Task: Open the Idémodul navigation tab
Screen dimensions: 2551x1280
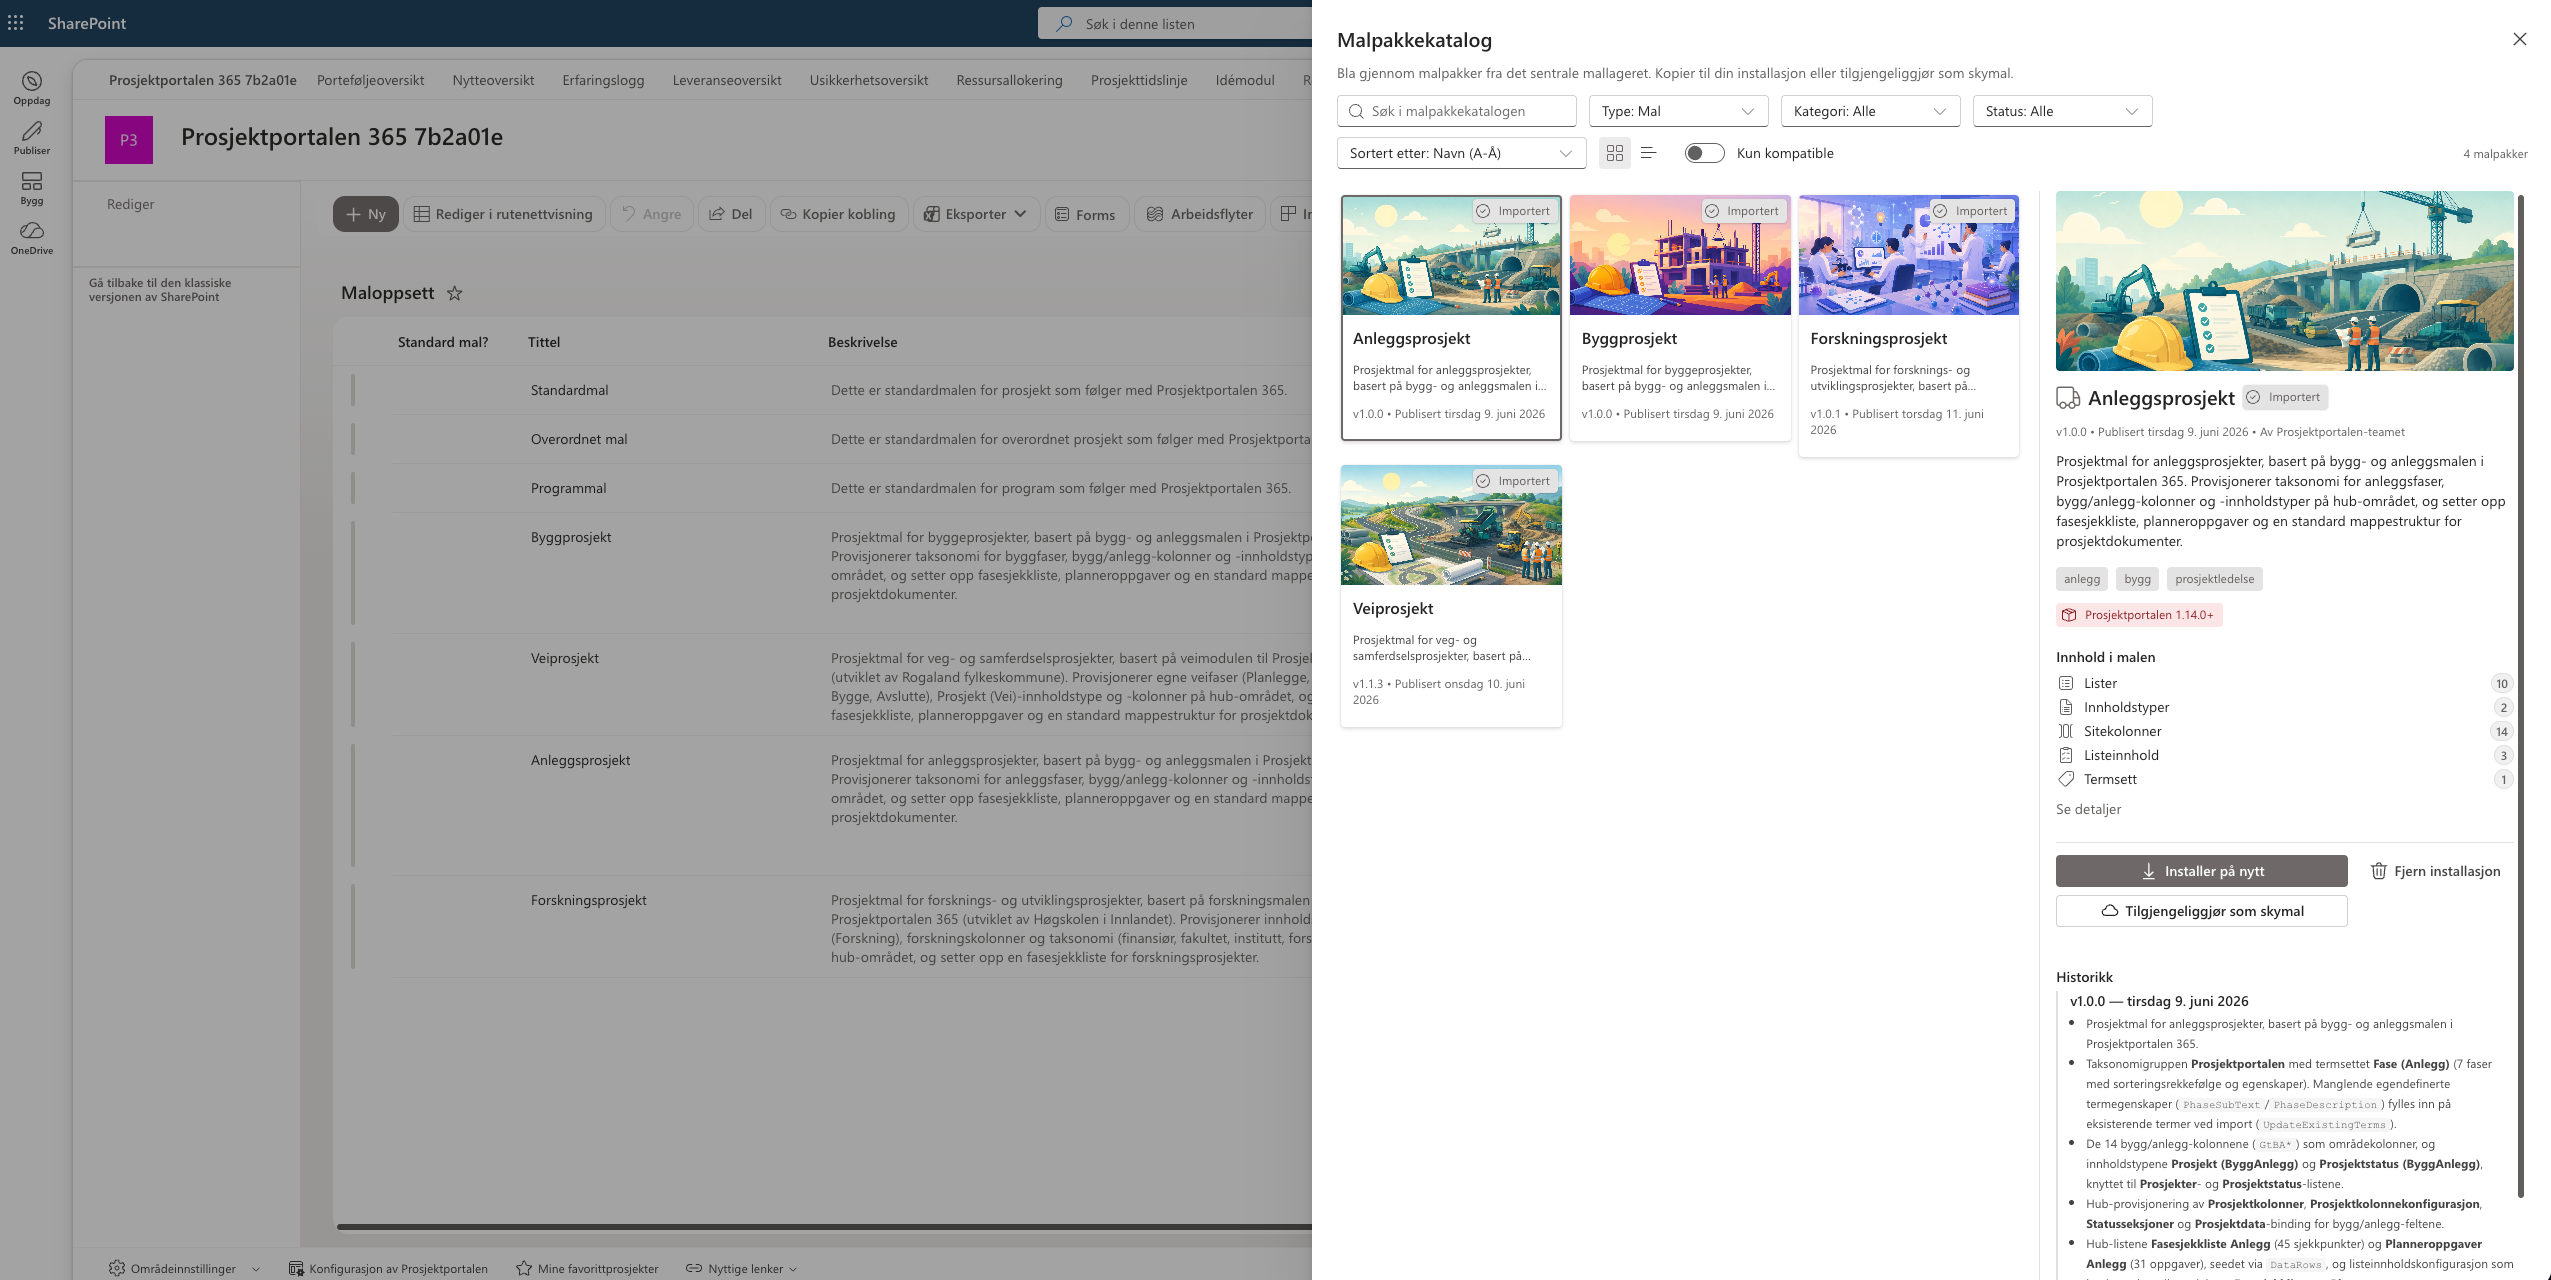Action: coord(1245,80)
